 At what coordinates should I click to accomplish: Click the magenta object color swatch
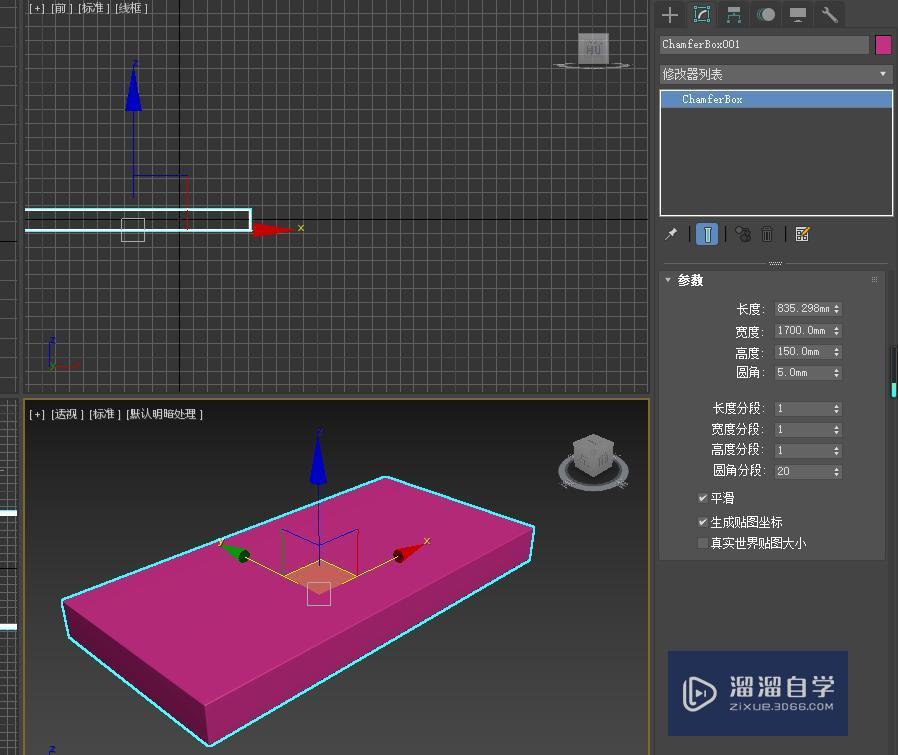click(x=883, y=45)
